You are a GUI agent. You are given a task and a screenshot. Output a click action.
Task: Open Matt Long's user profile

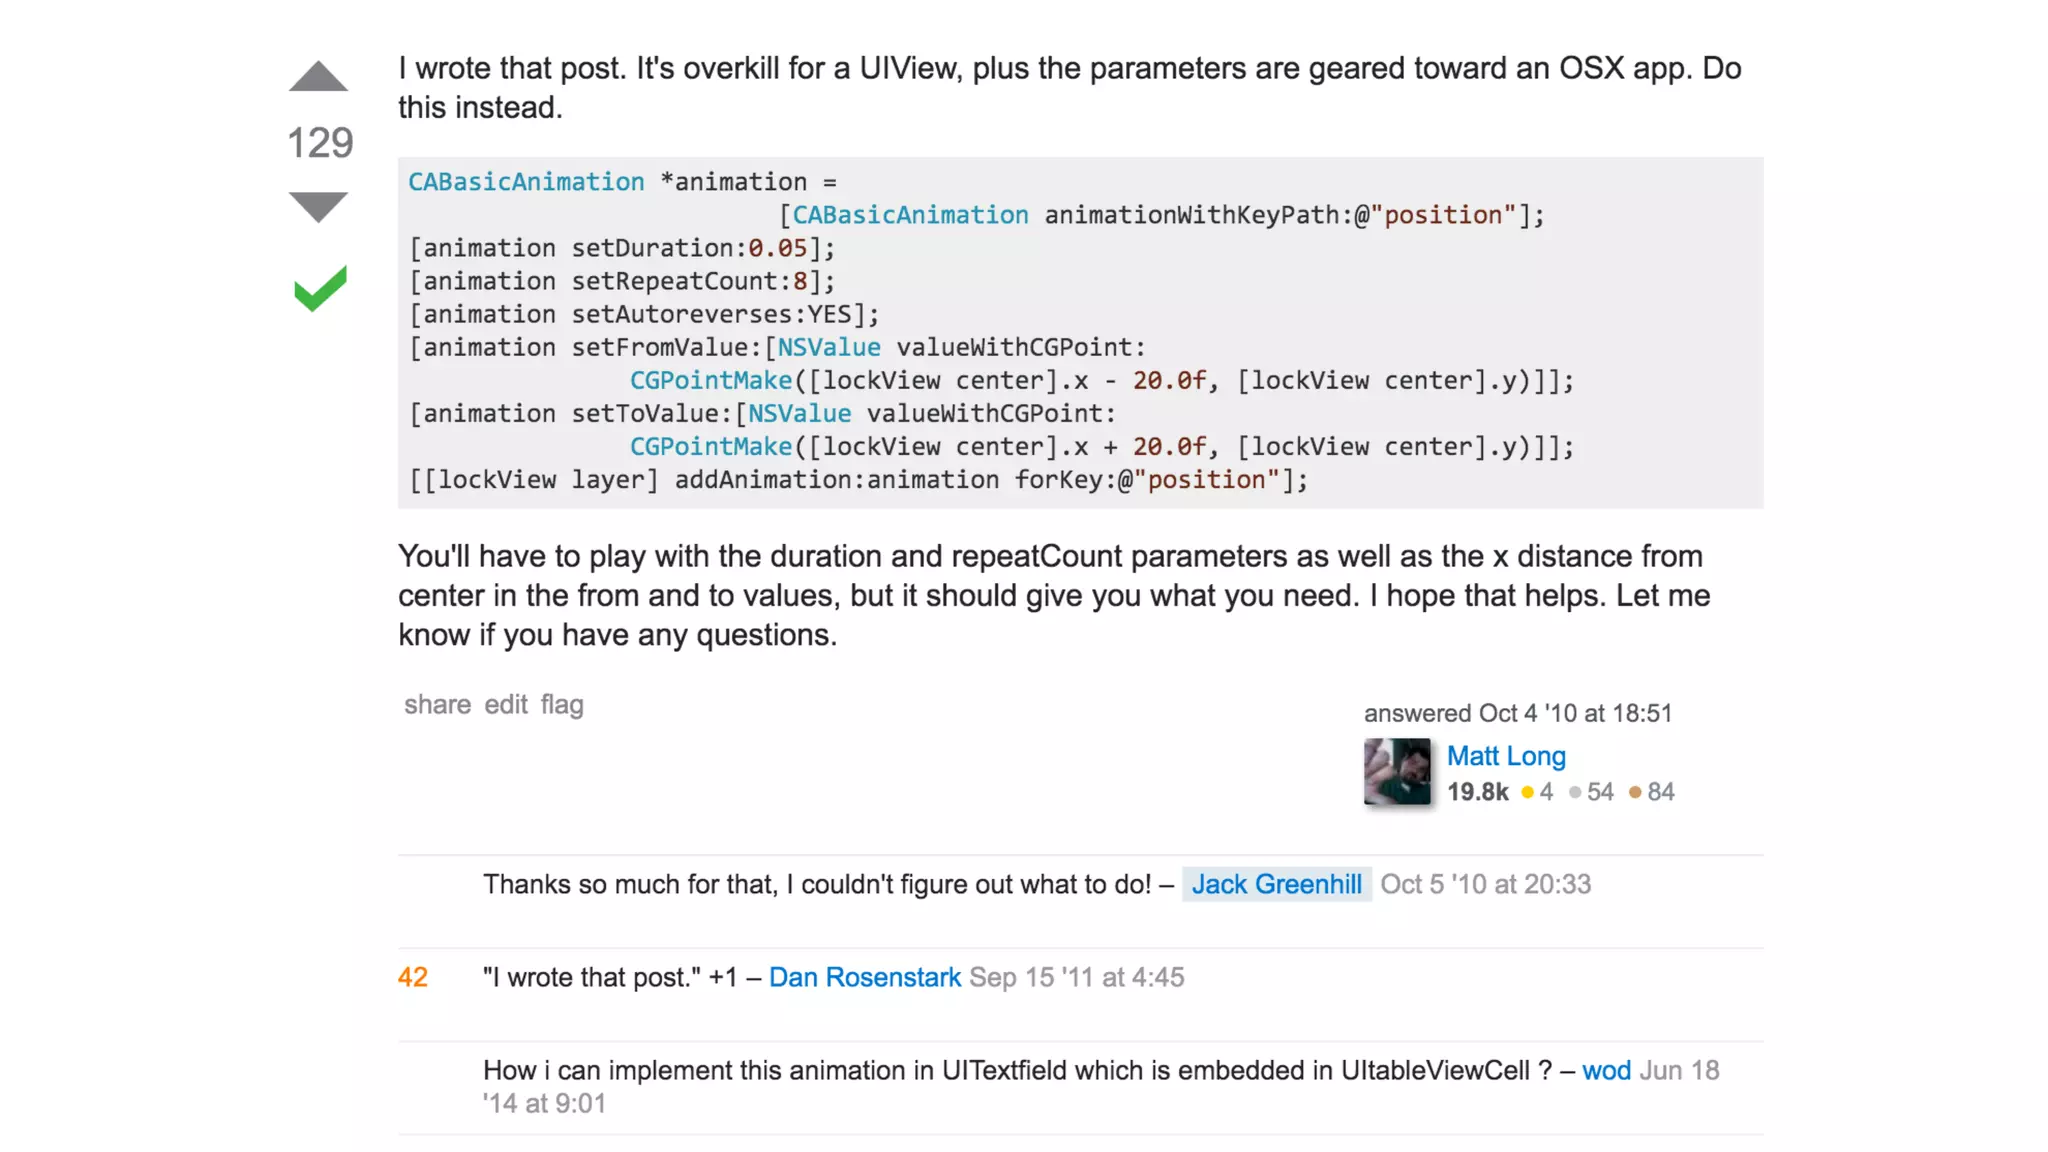click(x=1506, y=756)
